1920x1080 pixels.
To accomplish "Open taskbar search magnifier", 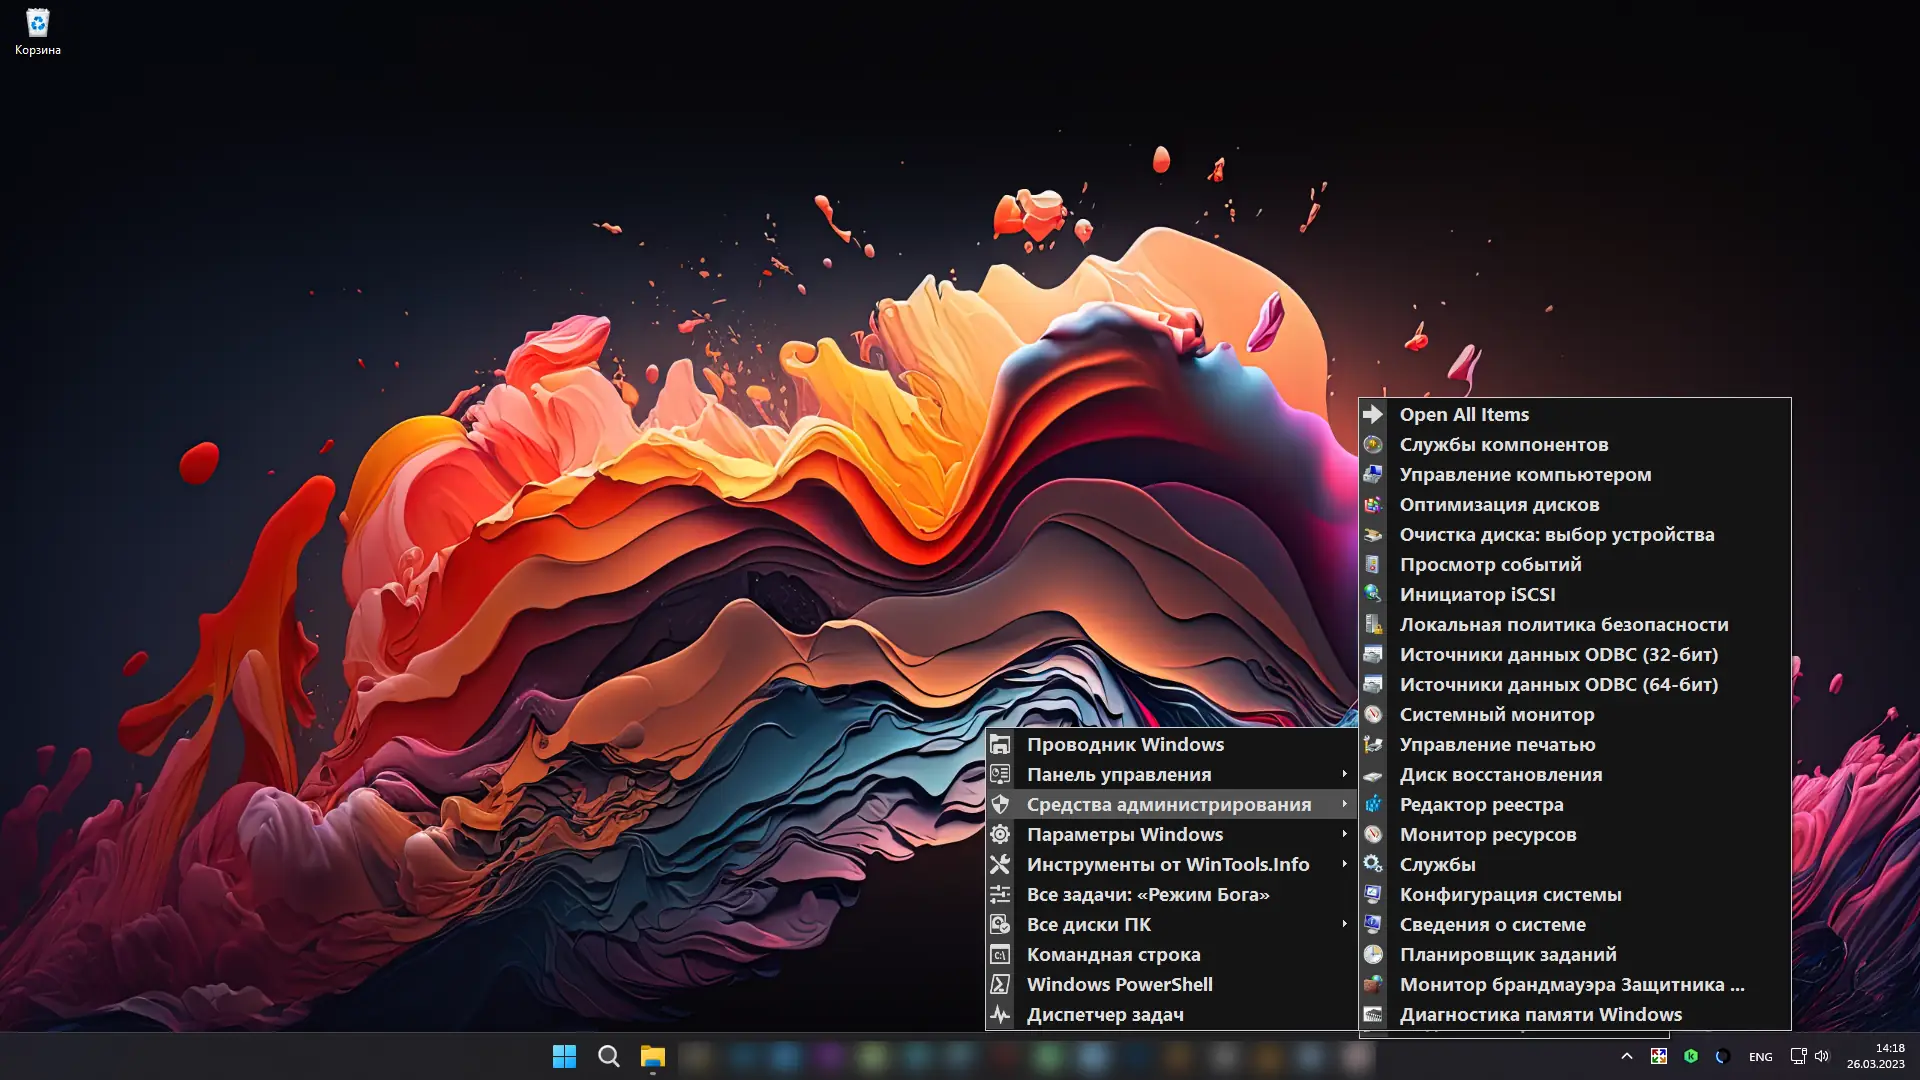I will (608, 1056).
